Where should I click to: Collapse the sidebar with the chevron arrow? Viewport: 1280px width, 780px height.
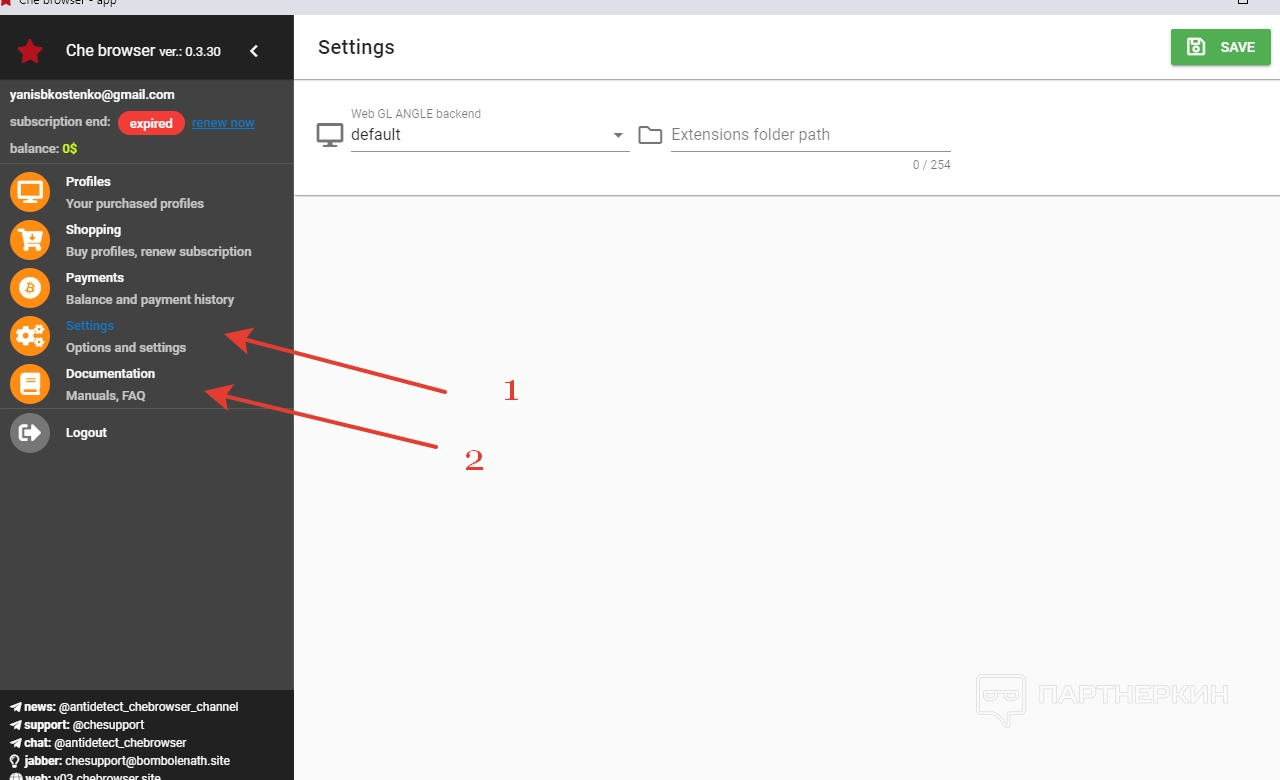click(254, 51)
